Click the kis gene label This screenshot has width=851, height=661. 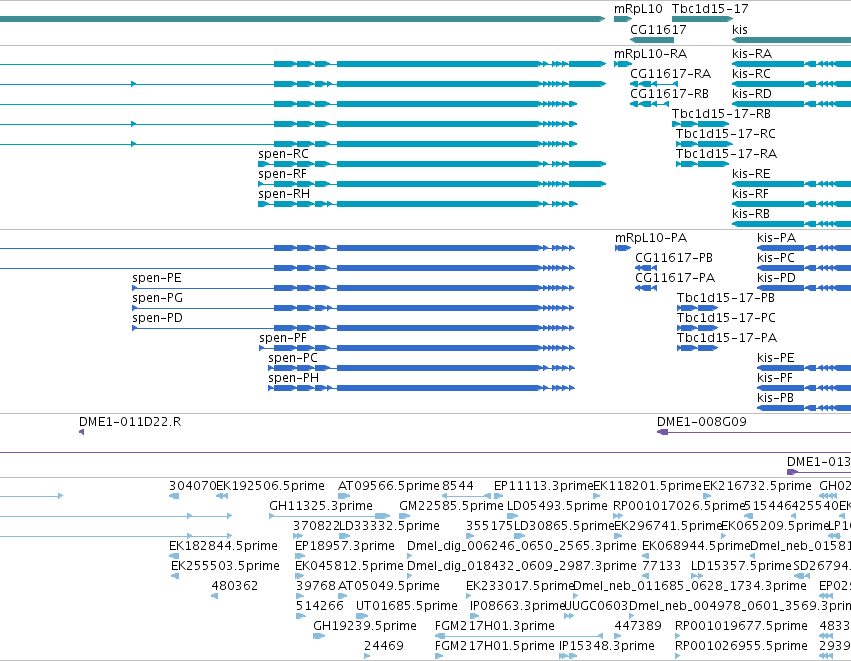[740, 29]
